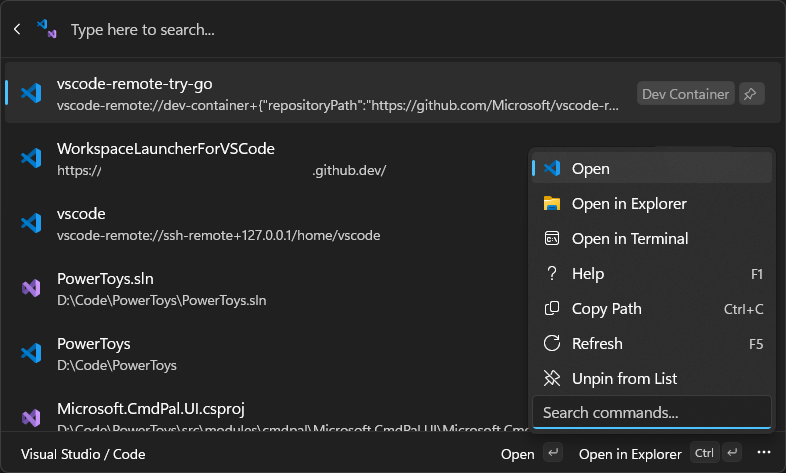Choose Unpin from List
This screenshot has width=786, height=473.
tap(651, 378)
